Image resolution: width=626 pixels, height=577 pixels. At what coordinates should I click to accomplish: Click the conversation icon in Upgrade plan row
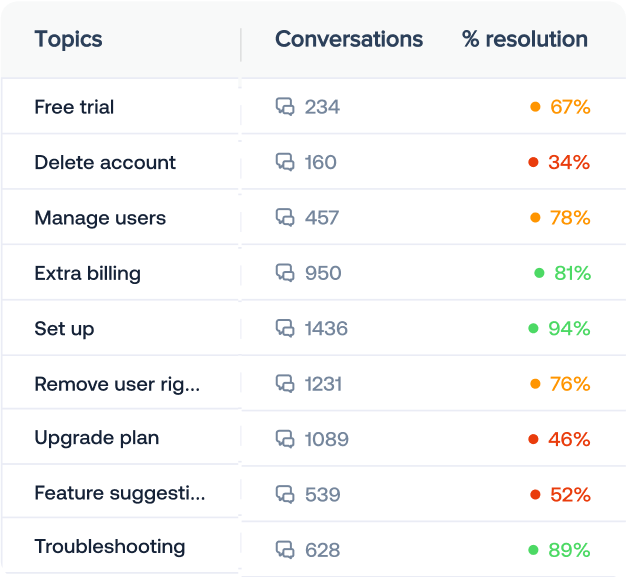pos(285,439)
